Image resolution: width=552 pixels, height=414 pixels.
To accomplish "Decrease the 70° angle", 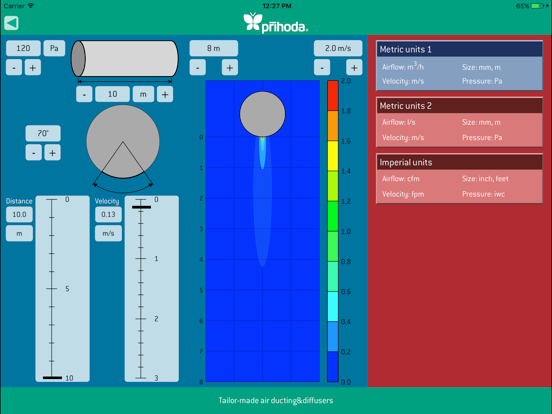I will click(x=34, y=153).
